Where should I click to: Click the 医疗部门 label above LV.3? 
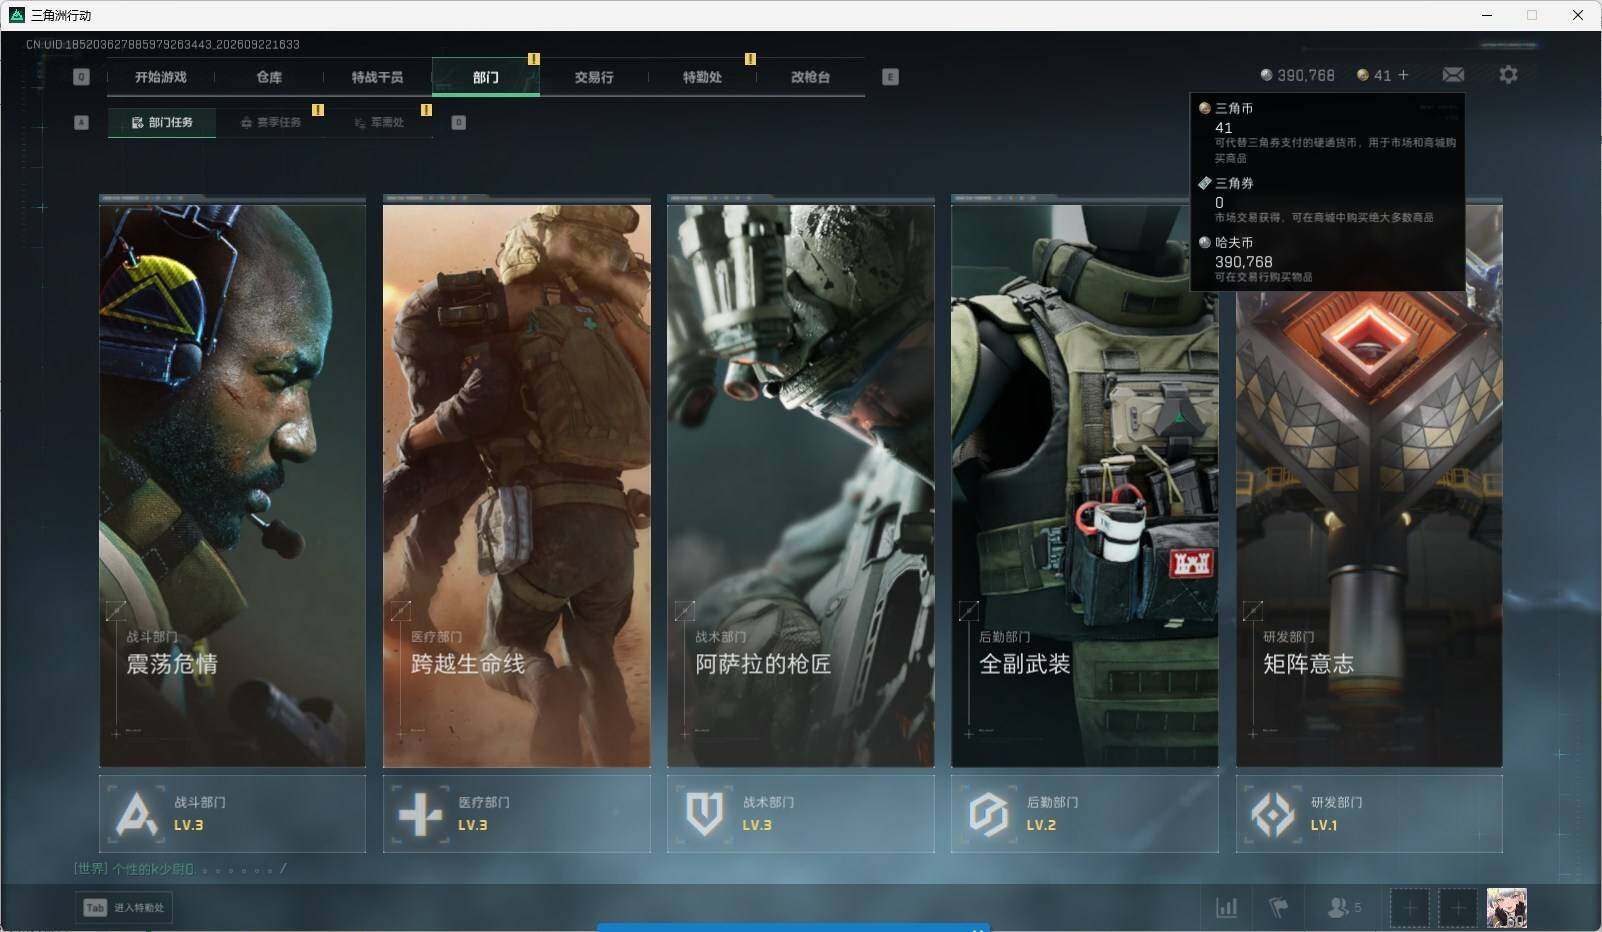click(484, 802)
